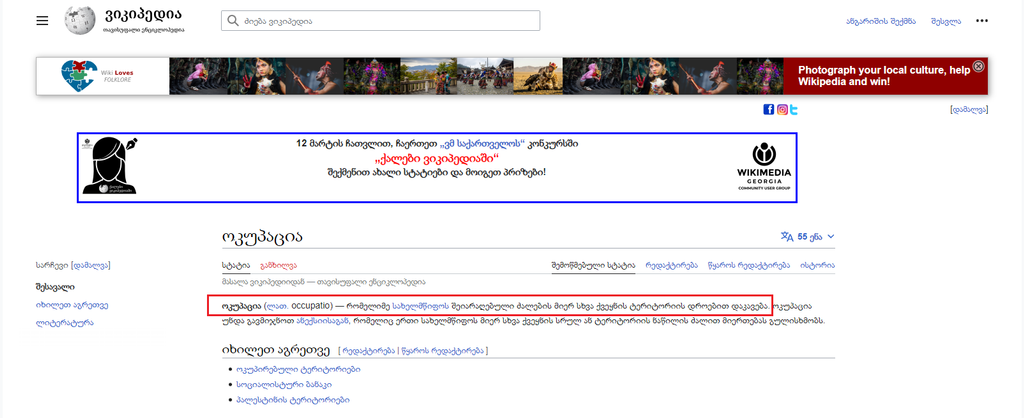Open the hamburger main menu
The height and width of the screenshot is (418, 1024).
[42, 21]
